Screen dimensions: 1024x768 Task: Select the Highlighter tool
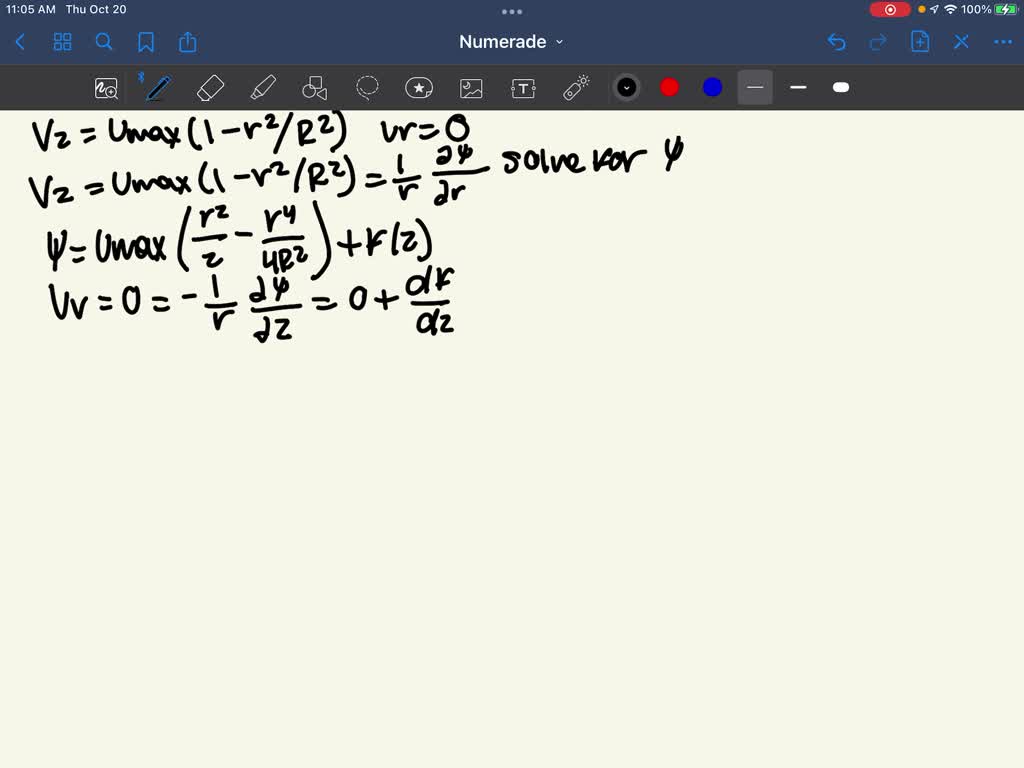263,88
